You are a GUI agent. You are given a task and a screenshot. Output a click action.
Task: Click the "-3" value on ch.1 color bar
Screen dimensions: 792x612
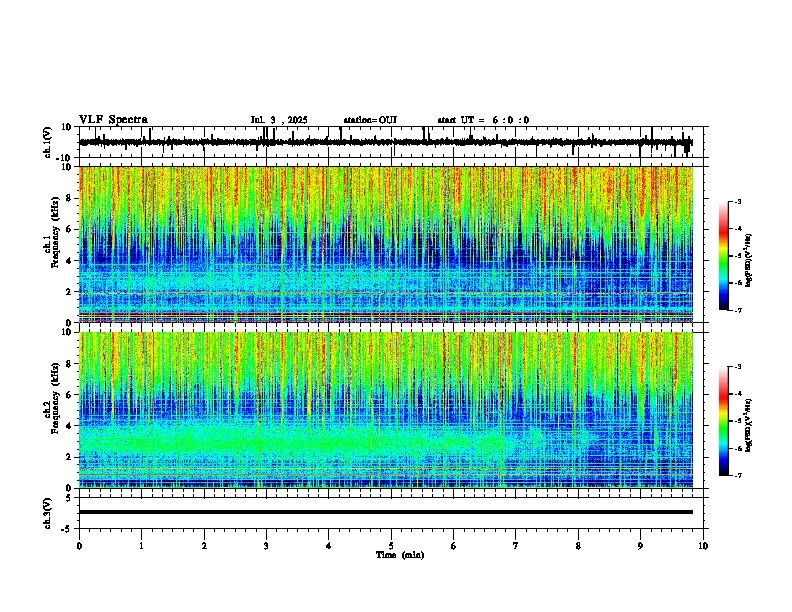(x=737, y=202)
